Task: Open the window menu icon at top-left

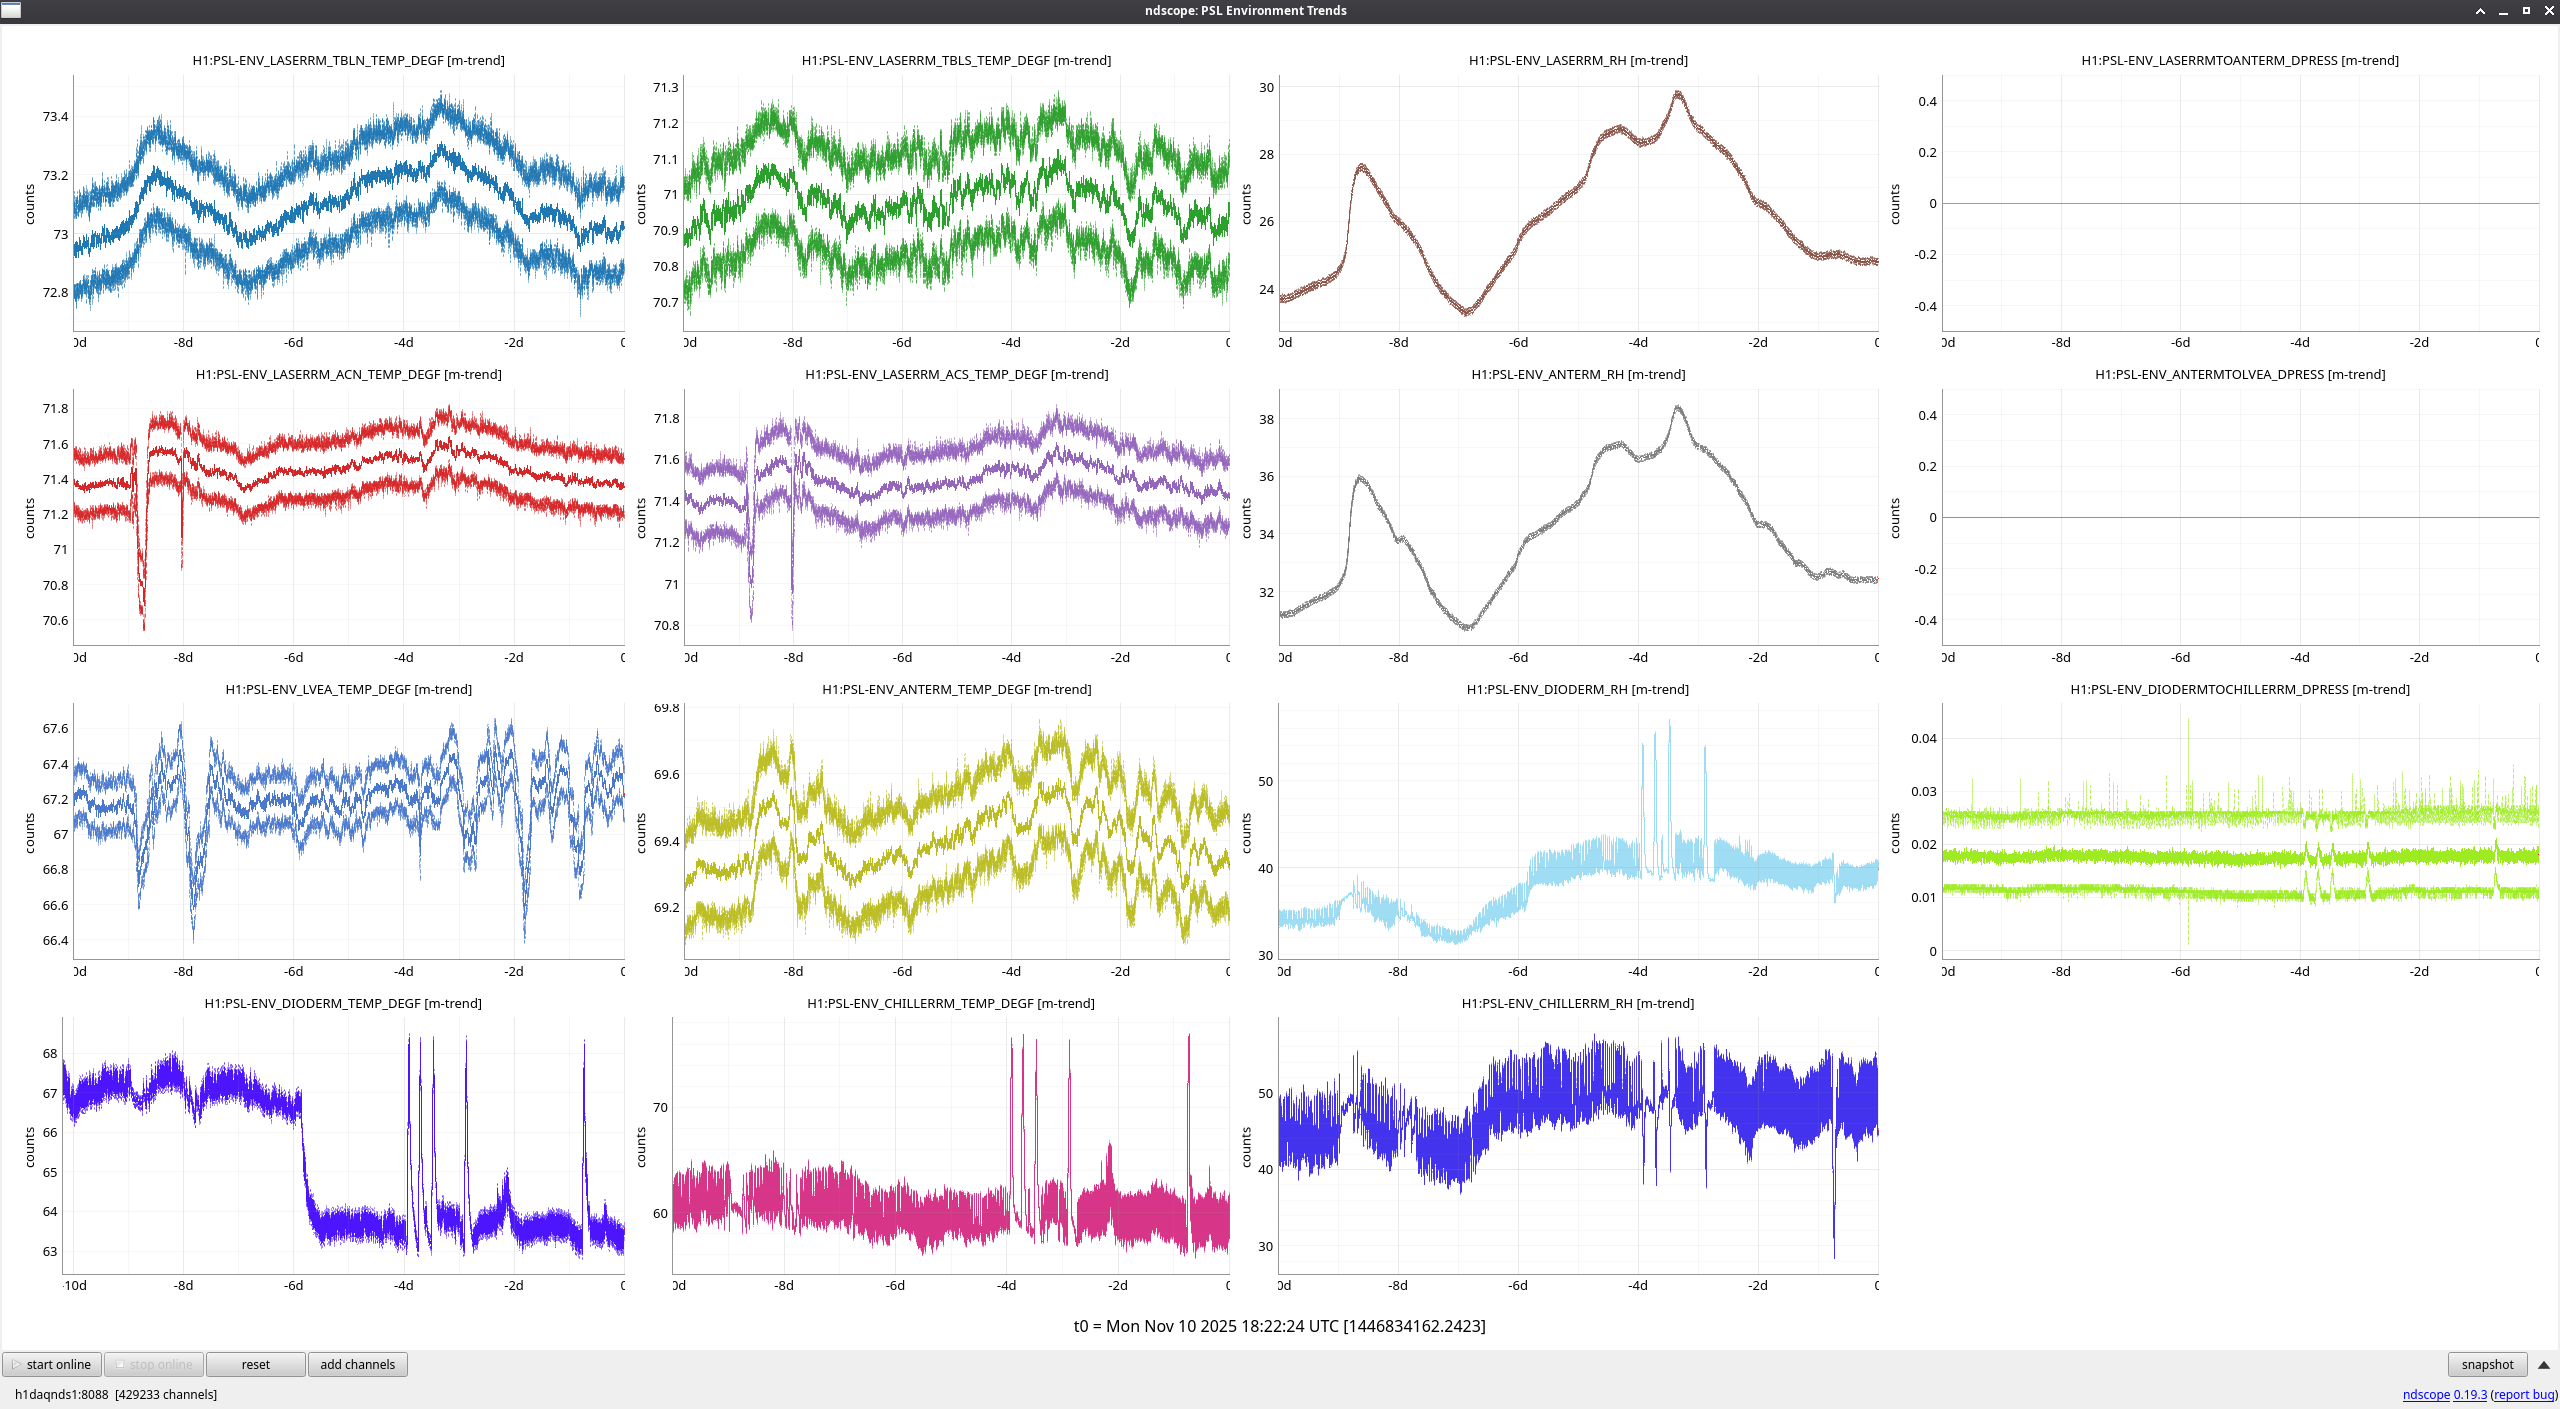Action: (x=11, y=10)
